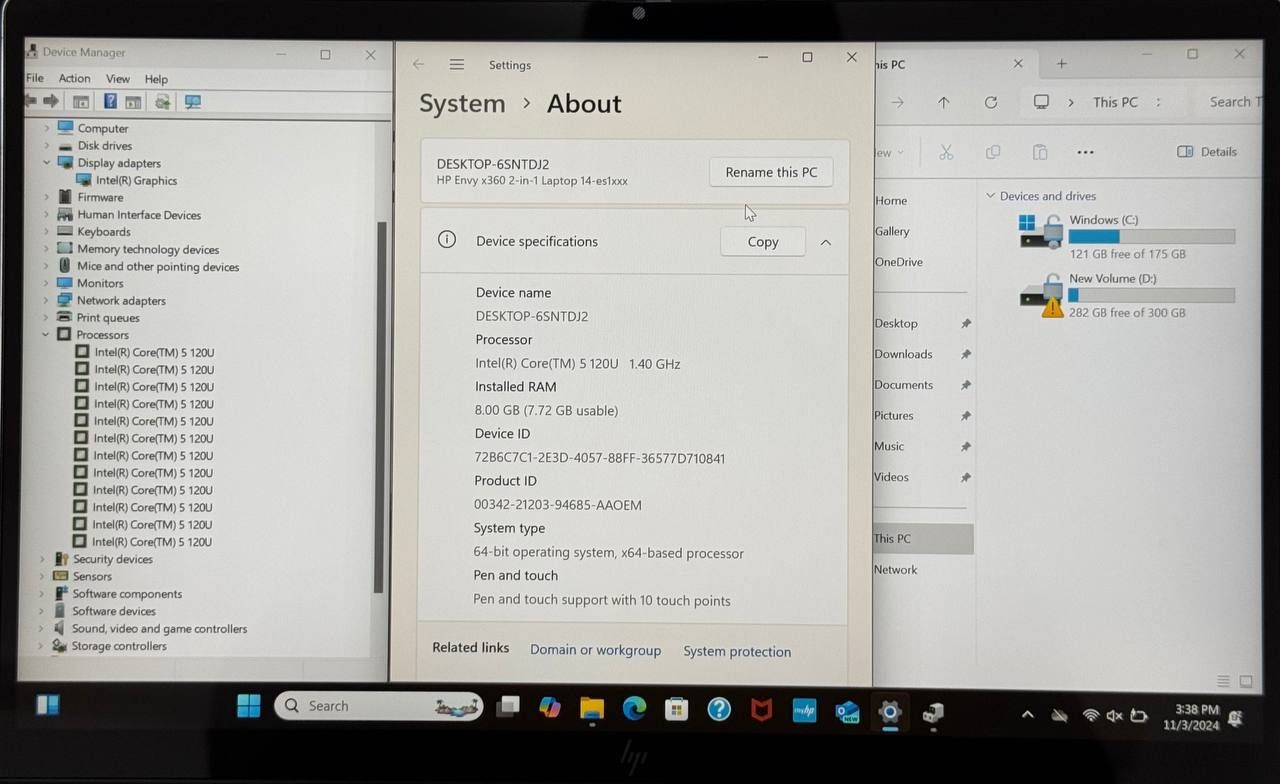Open the Action menu in Device Manager
This screenshot has height=784, width=1280.
74,79
